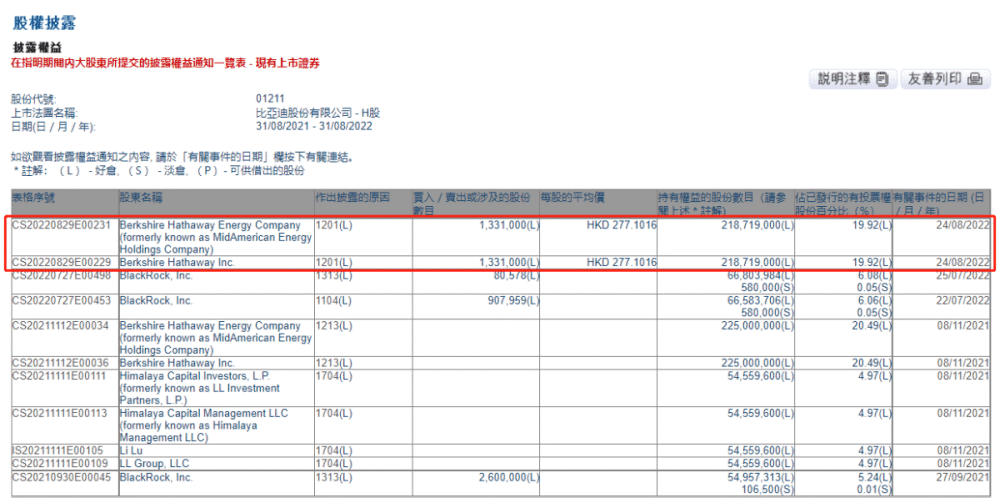Click the 1104(L) disclosure reason code
The width and height of the screenshot is (1000, 498).
(x=334, y=300)
